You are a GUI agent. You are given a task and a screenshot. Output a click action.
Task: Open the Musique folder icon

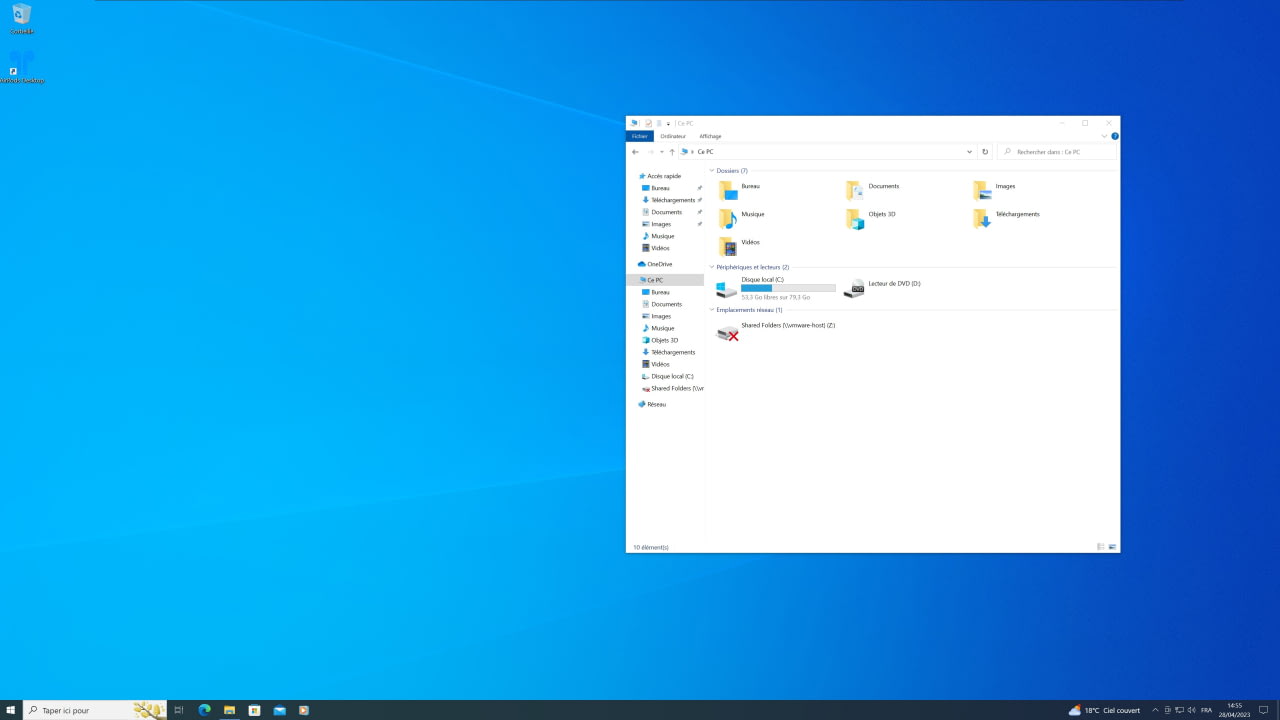[728, 219]
